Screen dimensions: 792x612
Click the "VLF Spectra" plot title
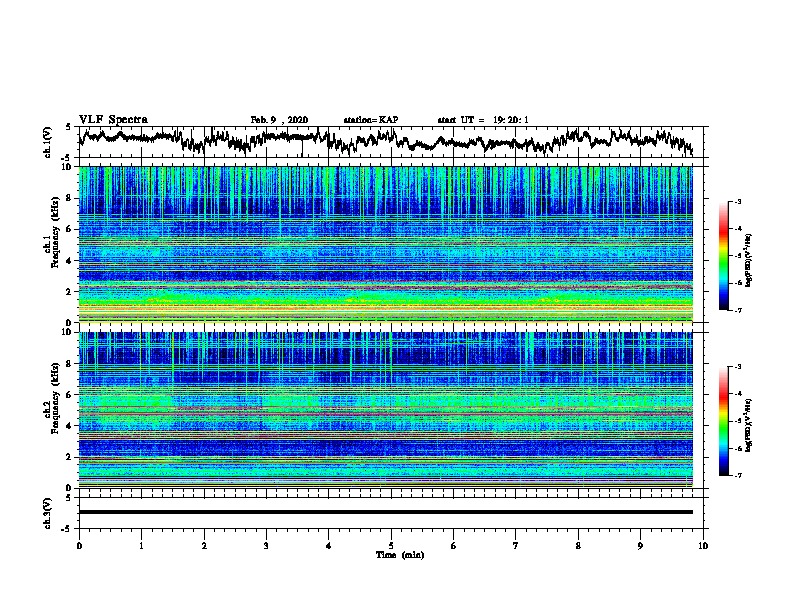pyautogui.click(x=113, y=119)
